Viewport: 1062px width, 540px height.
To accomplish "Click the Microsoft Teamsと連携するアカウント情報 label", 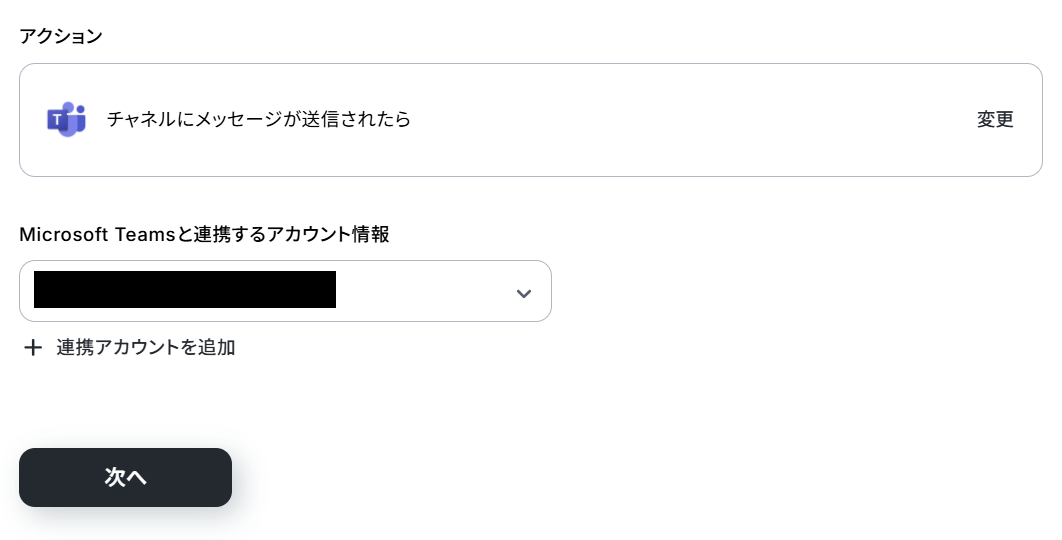I will pyautogui.click(x=205, y=234).
